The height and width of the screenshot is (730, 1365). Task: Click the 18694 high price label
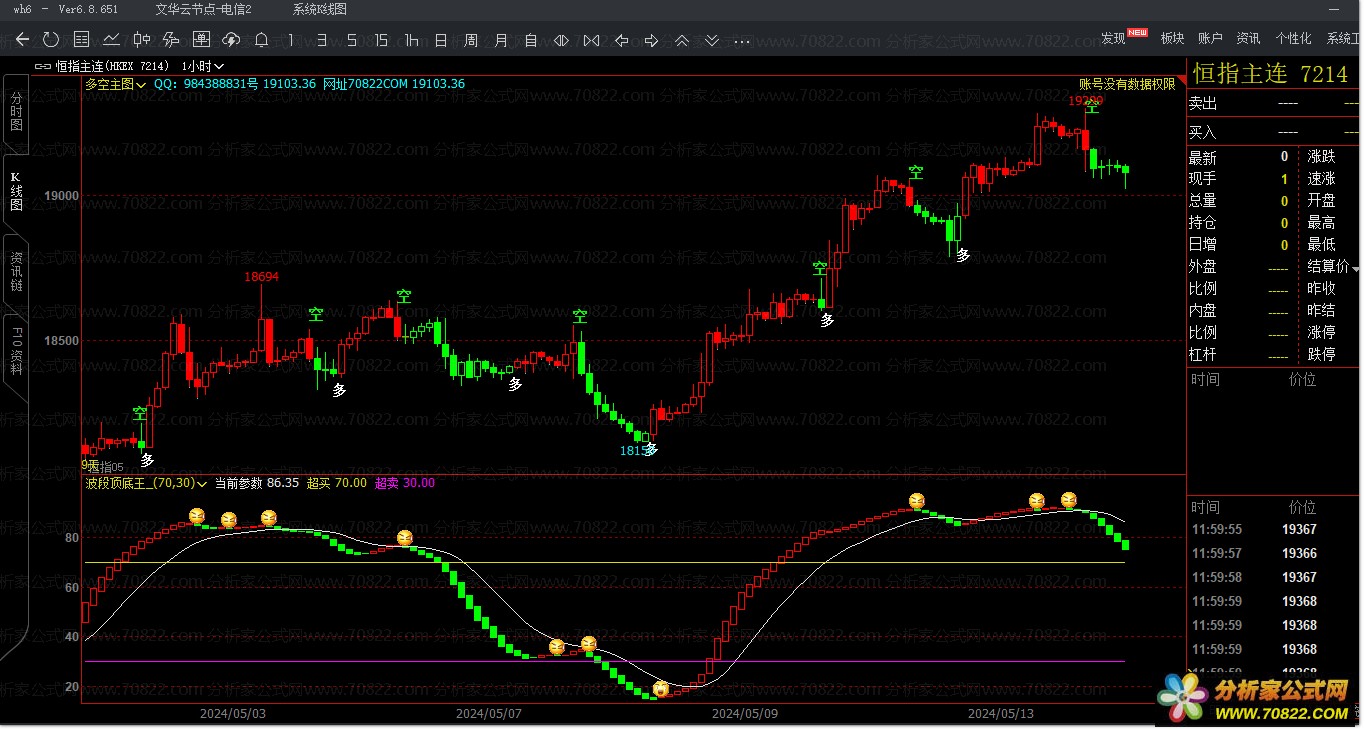tap(262, 276)
